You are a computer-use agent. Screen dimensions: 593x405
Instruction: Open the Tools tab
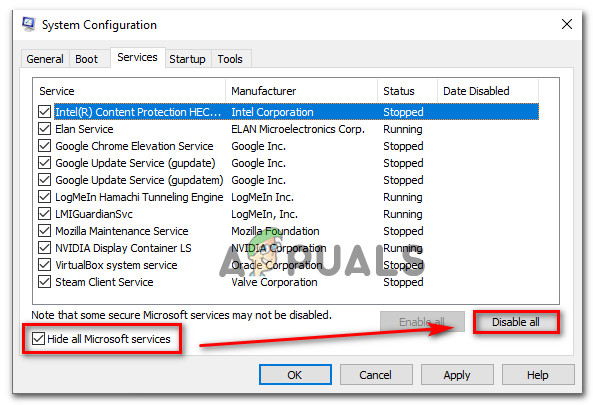[230, 59]
